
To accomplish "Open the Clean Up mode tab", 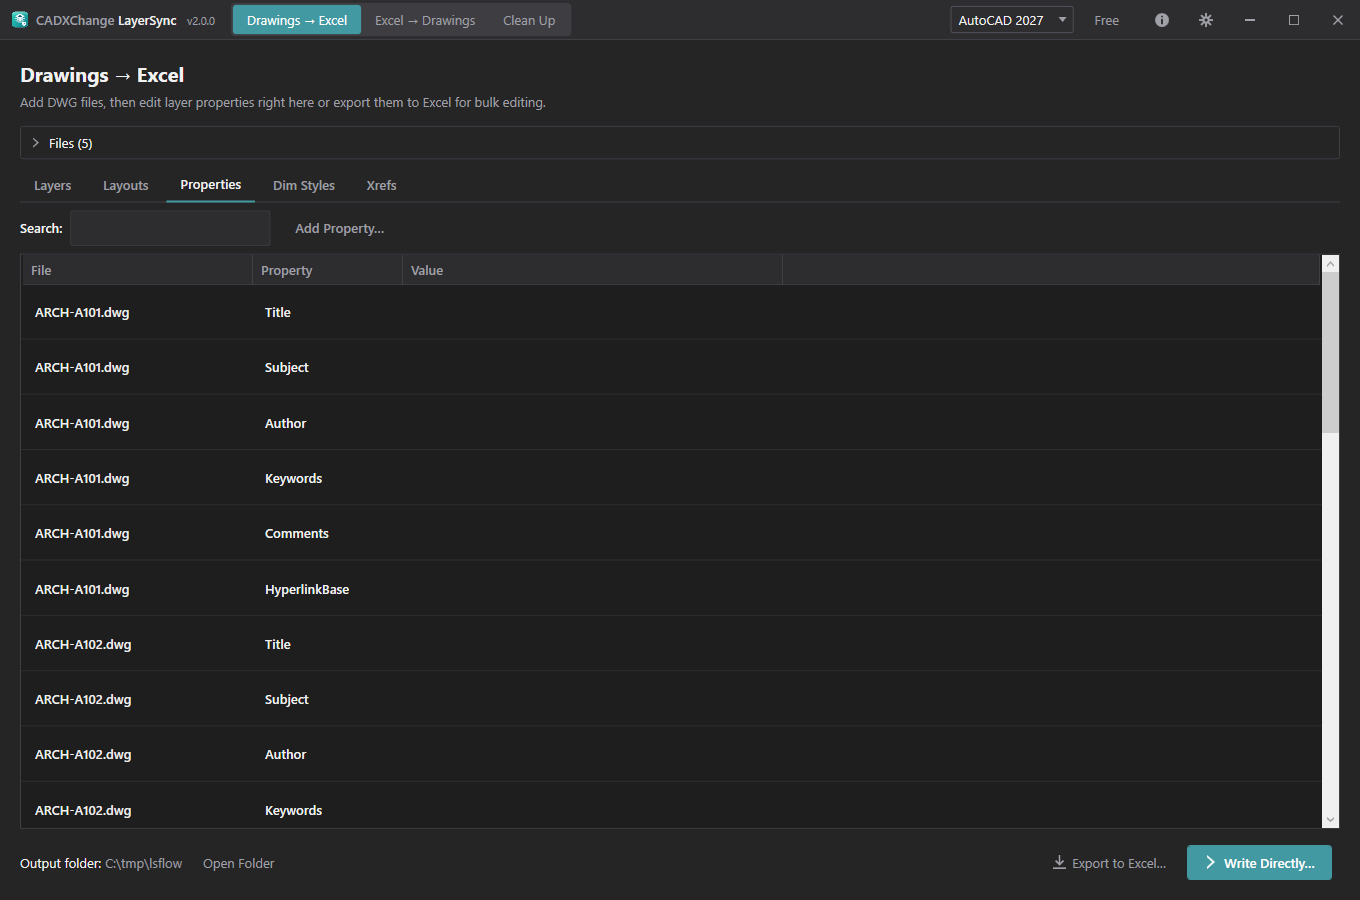I will 529,20.
